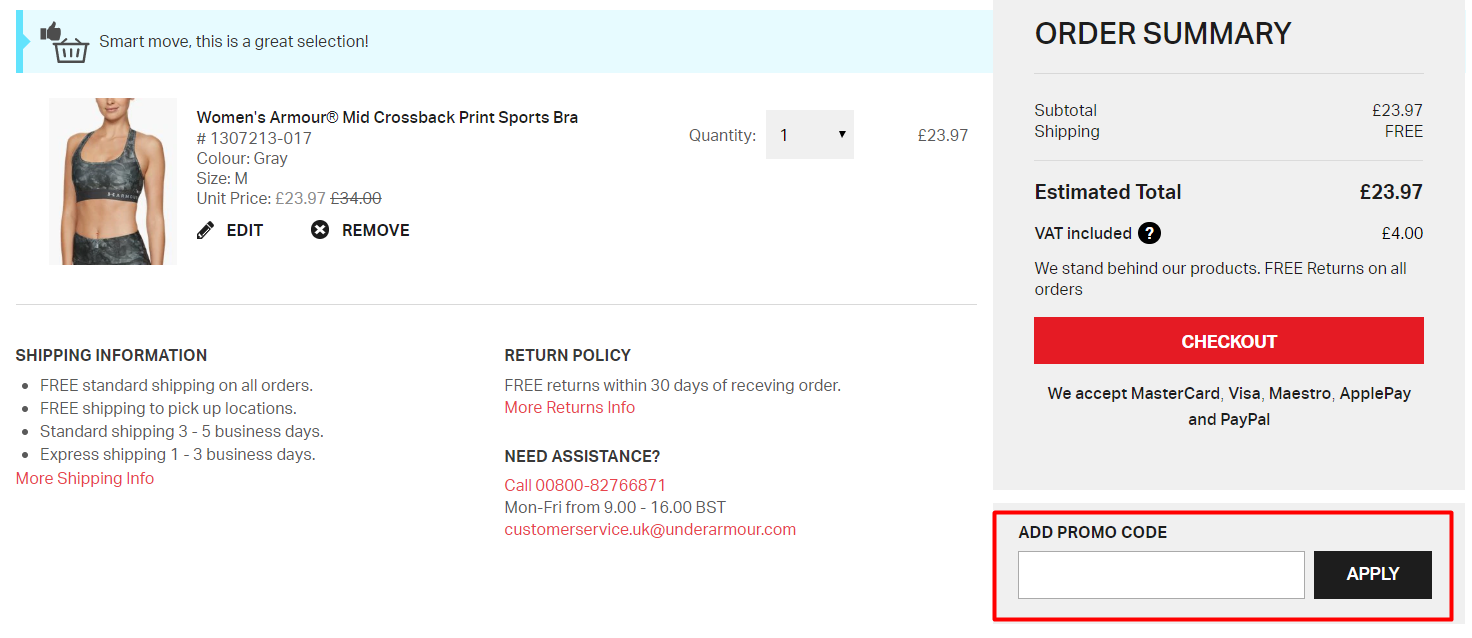This screenshot has width=1472, height=638.
Task: Open More Returns Info
Action: click(x=569, y=407)
